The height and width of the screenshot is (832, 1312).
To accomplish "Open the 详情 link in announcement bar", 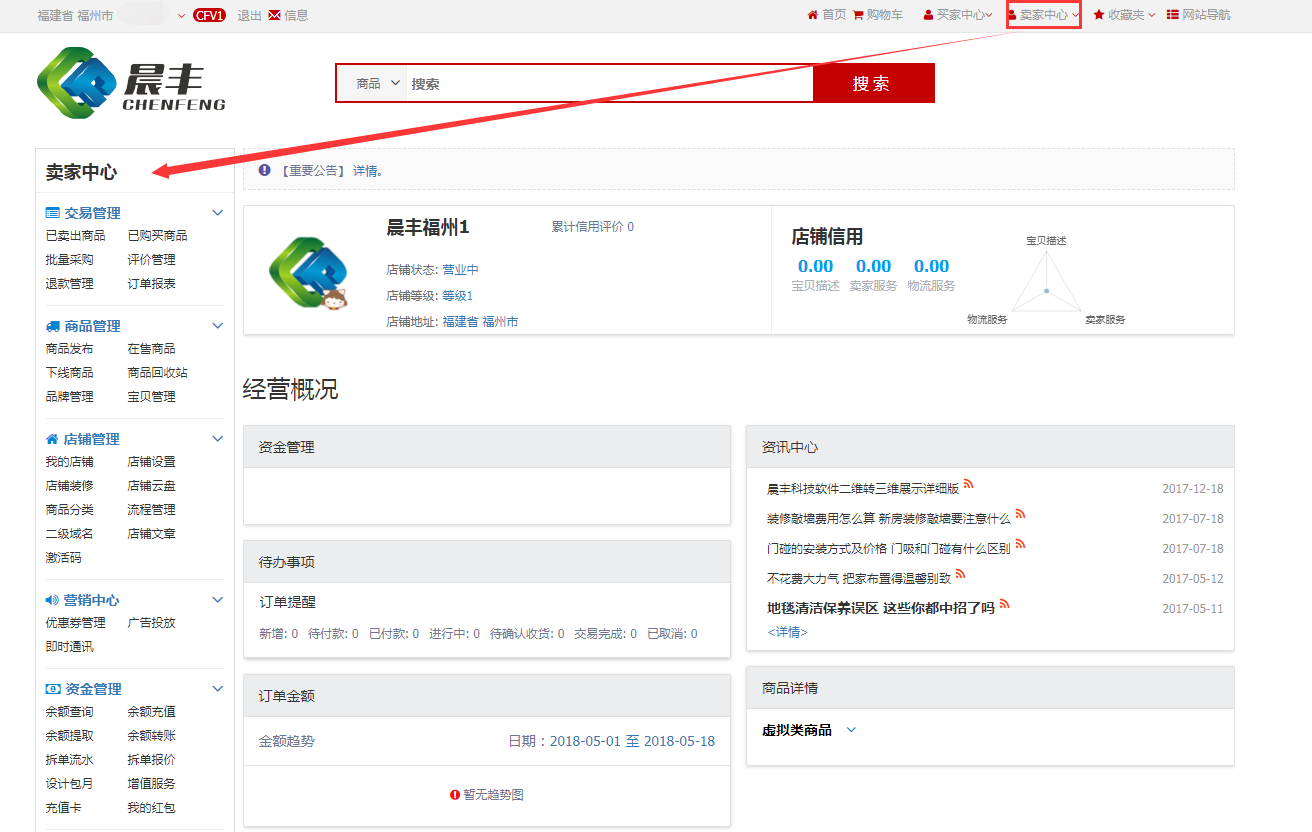I will [x=366, y=171].
